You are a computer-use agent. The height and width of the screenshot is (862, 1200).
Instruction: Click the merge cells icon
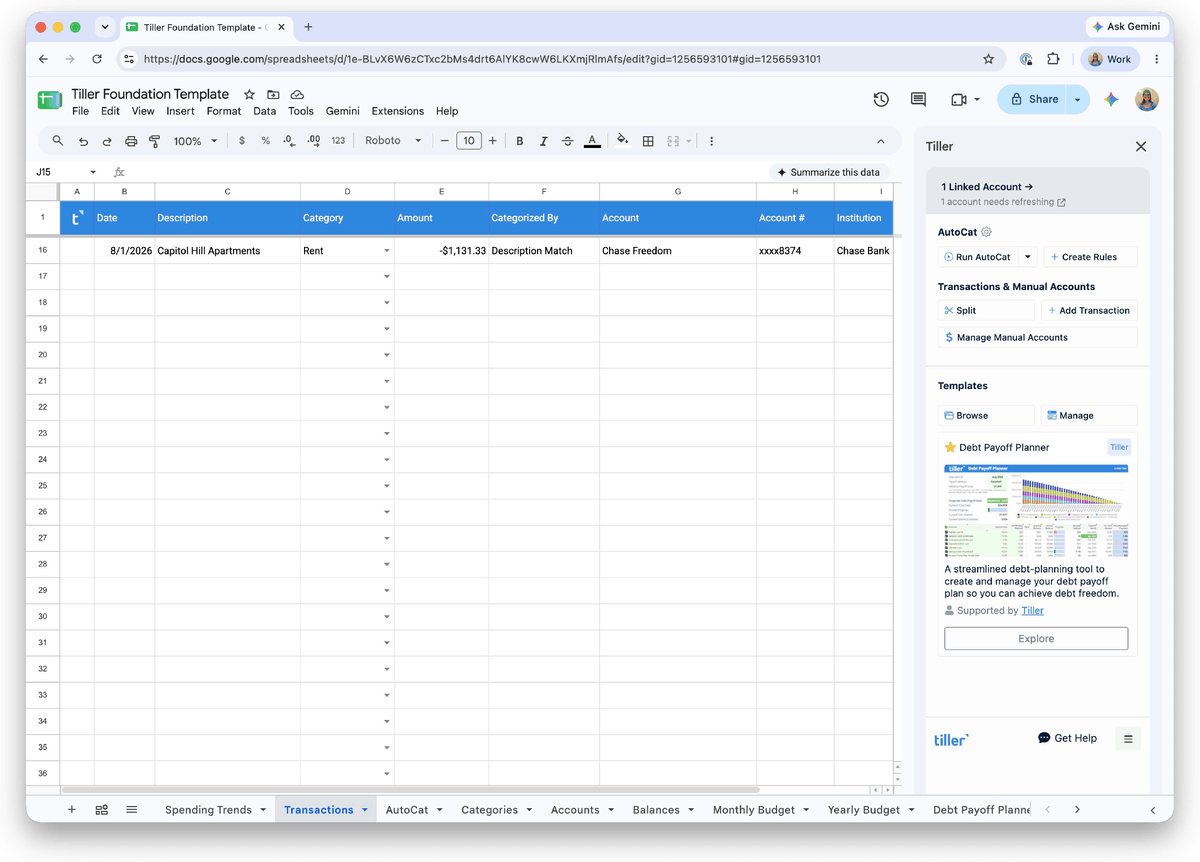pos(673,141)
